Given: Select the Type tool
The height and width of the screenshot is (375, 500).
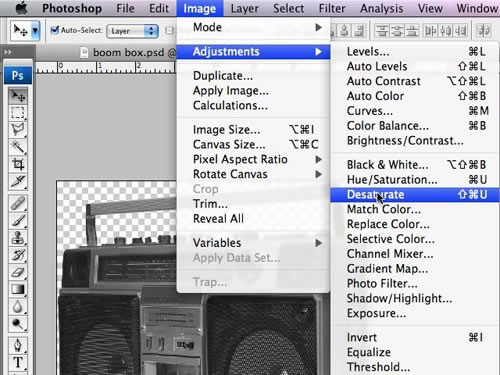Looking at the screenshot, I should [x=18, y=362].
